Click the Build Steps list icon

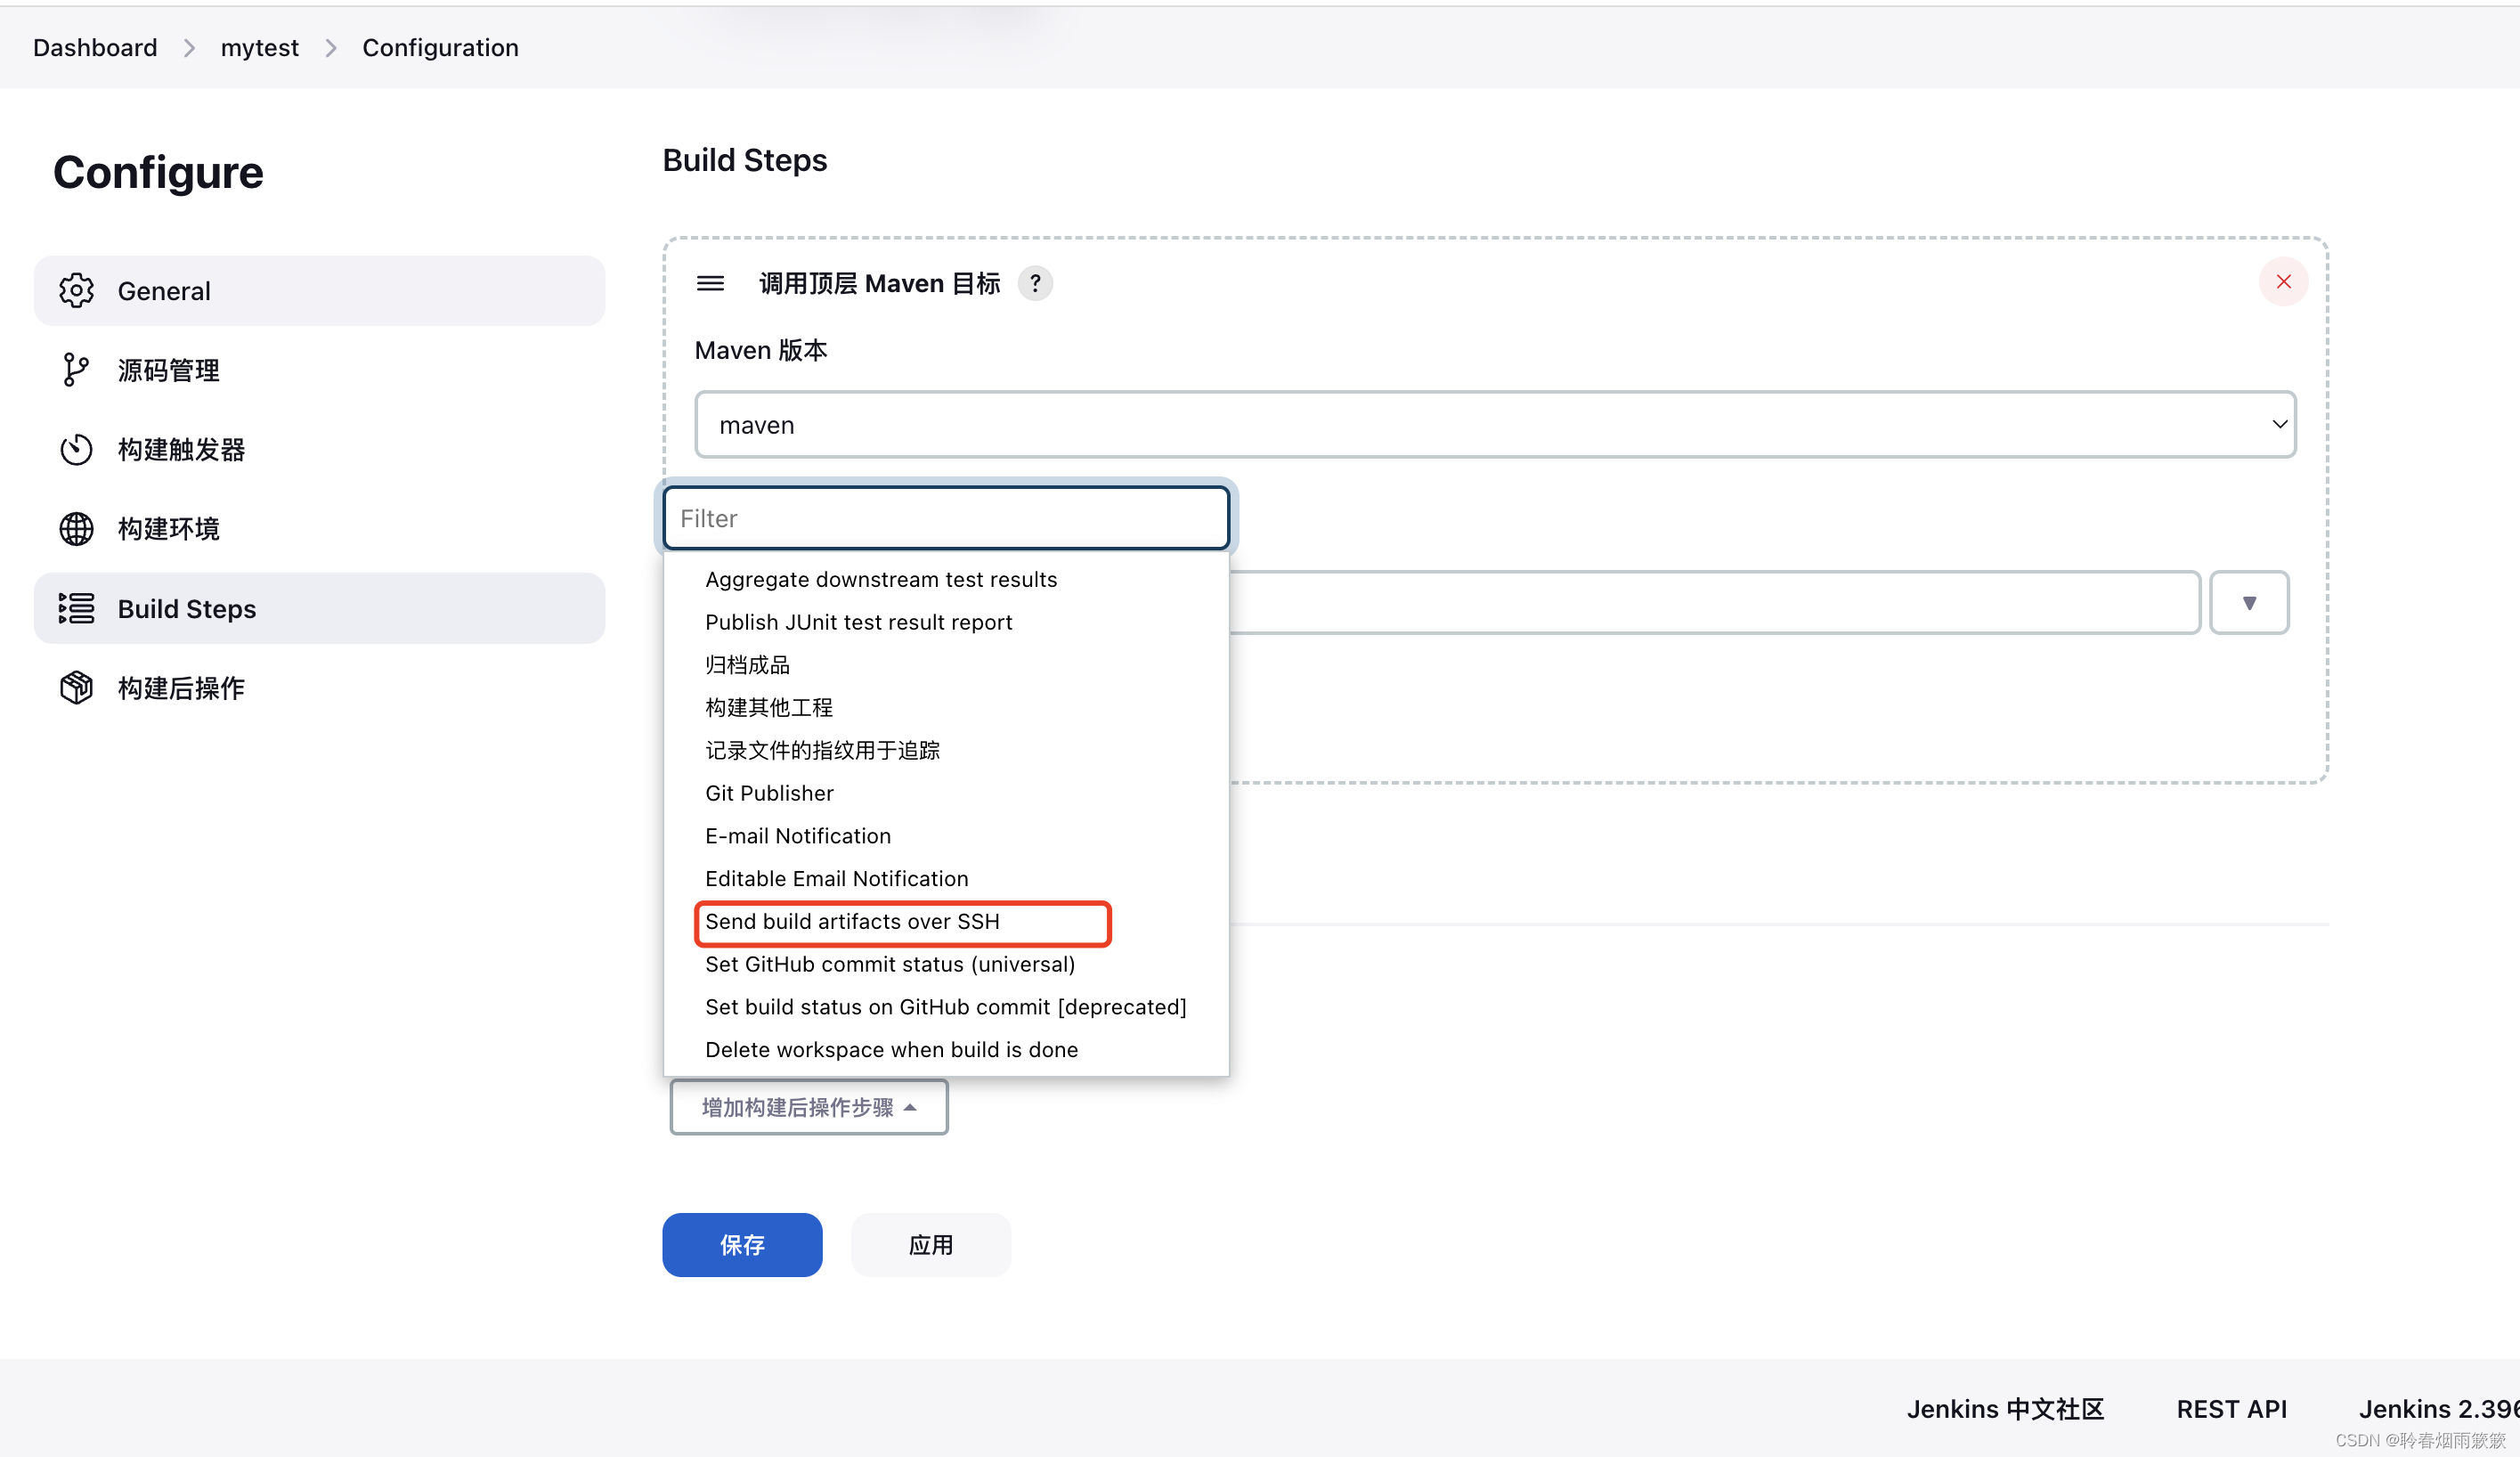point(76,608)
